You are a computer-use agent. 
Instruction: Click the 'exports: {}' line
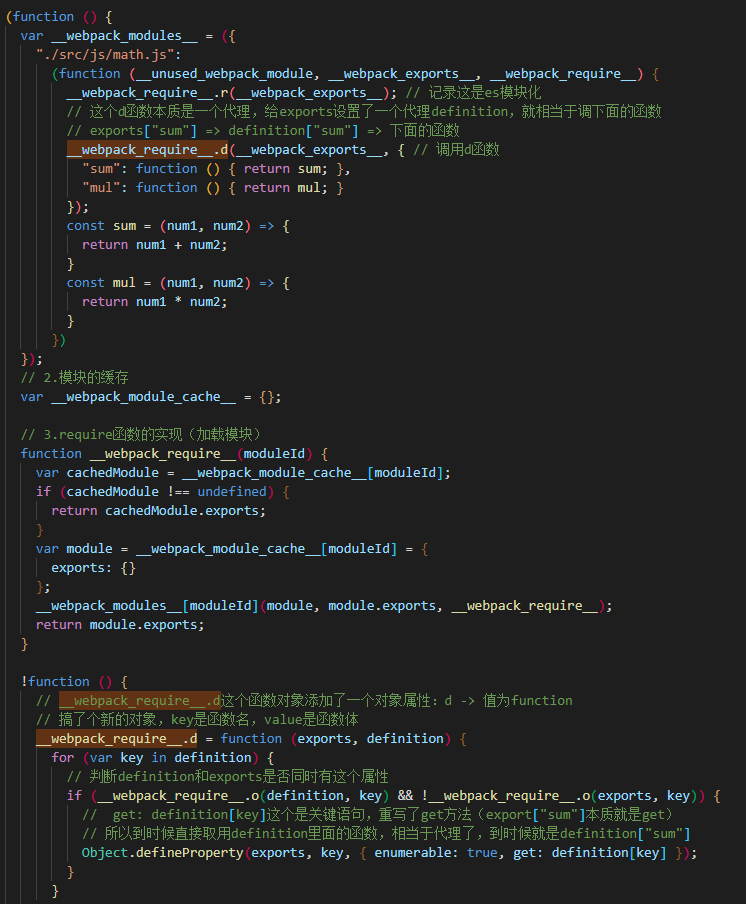[93, 568]
